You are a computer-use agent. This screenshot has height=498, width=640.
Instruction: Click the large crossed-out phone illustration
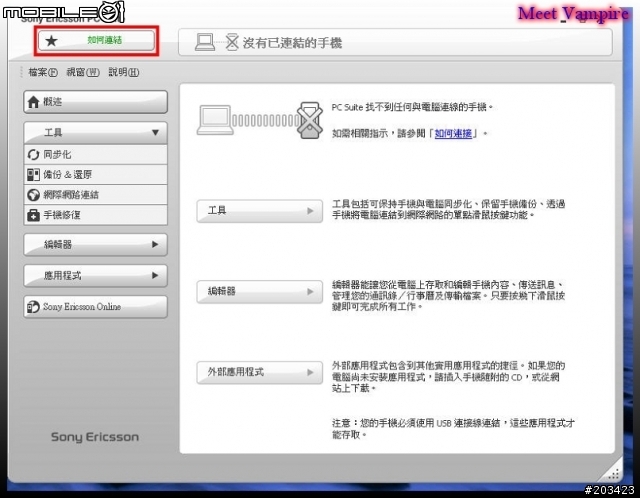tap(310, 120)
